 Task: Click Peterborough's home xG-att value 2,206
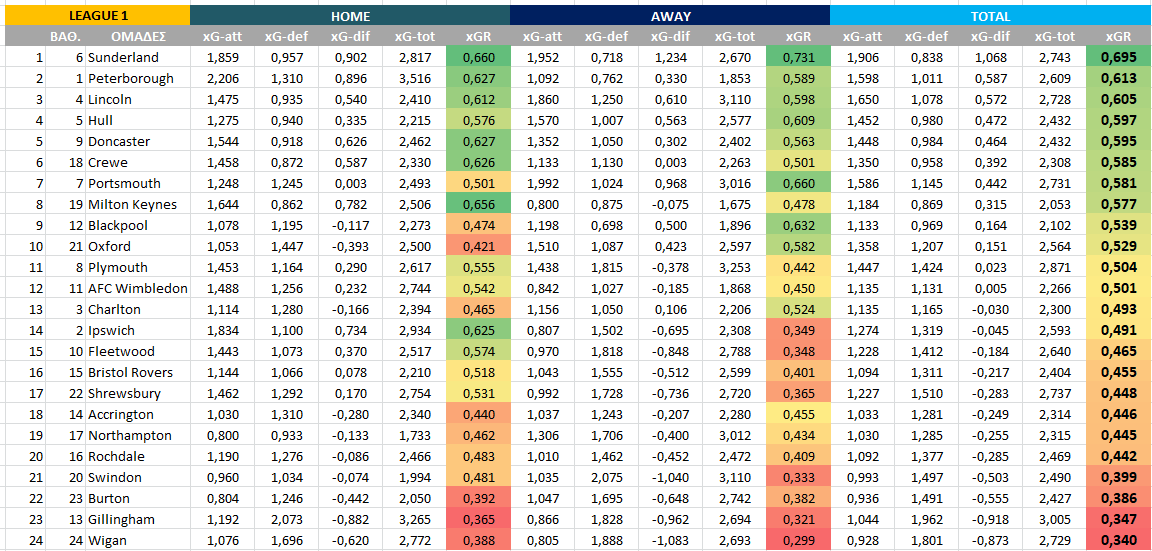[x=222, y=79]
